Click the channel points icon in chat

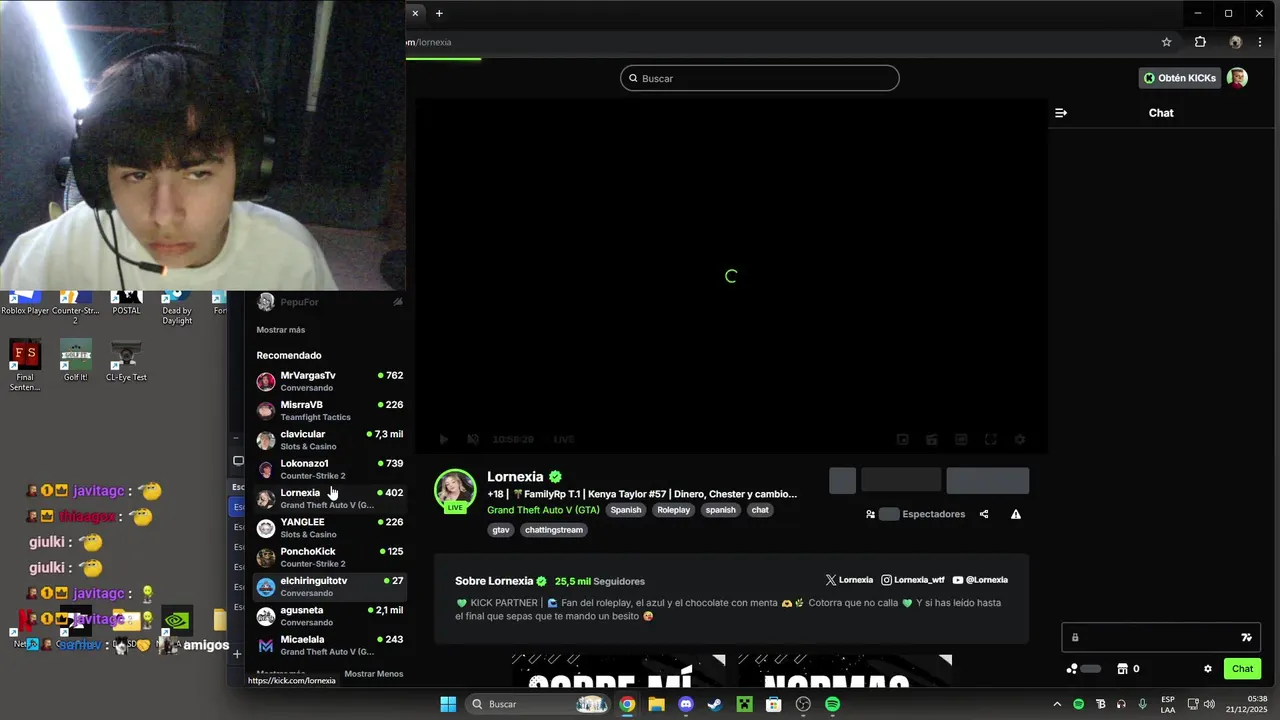[x=1072, y=669]
